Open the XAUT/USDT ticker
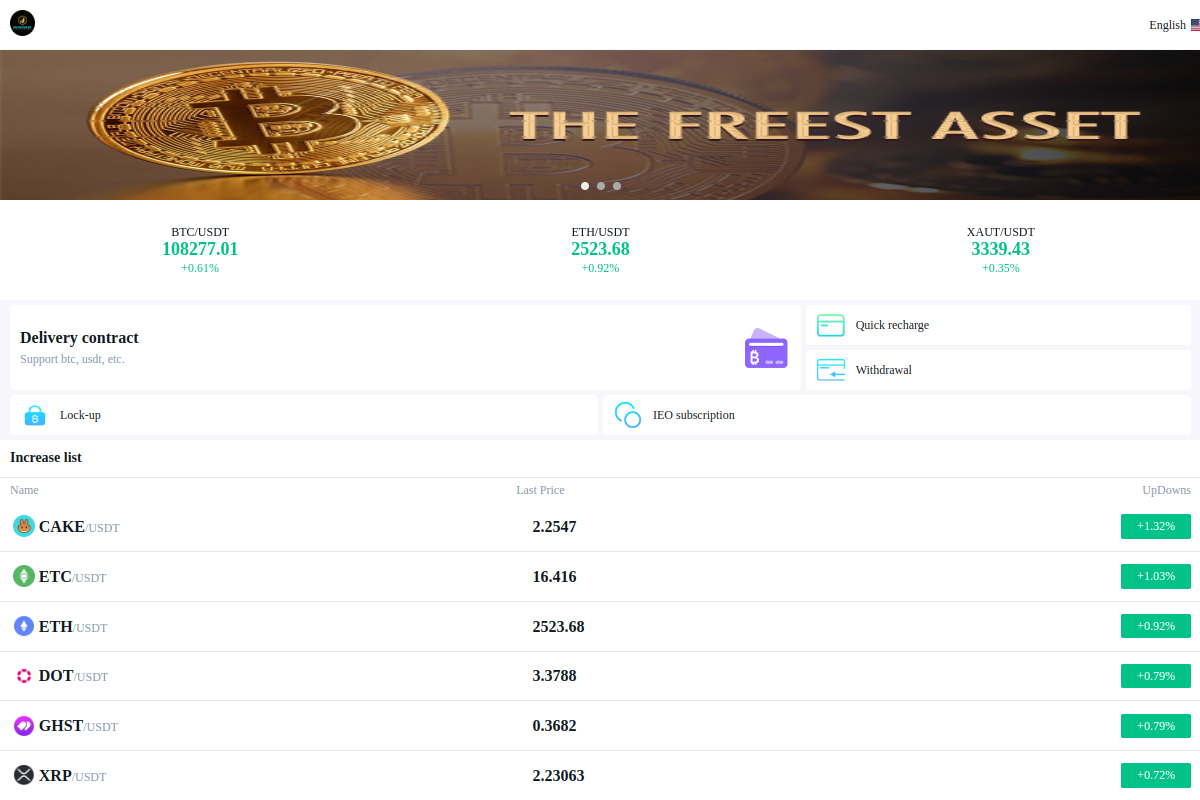 [x=1000, y=250]
